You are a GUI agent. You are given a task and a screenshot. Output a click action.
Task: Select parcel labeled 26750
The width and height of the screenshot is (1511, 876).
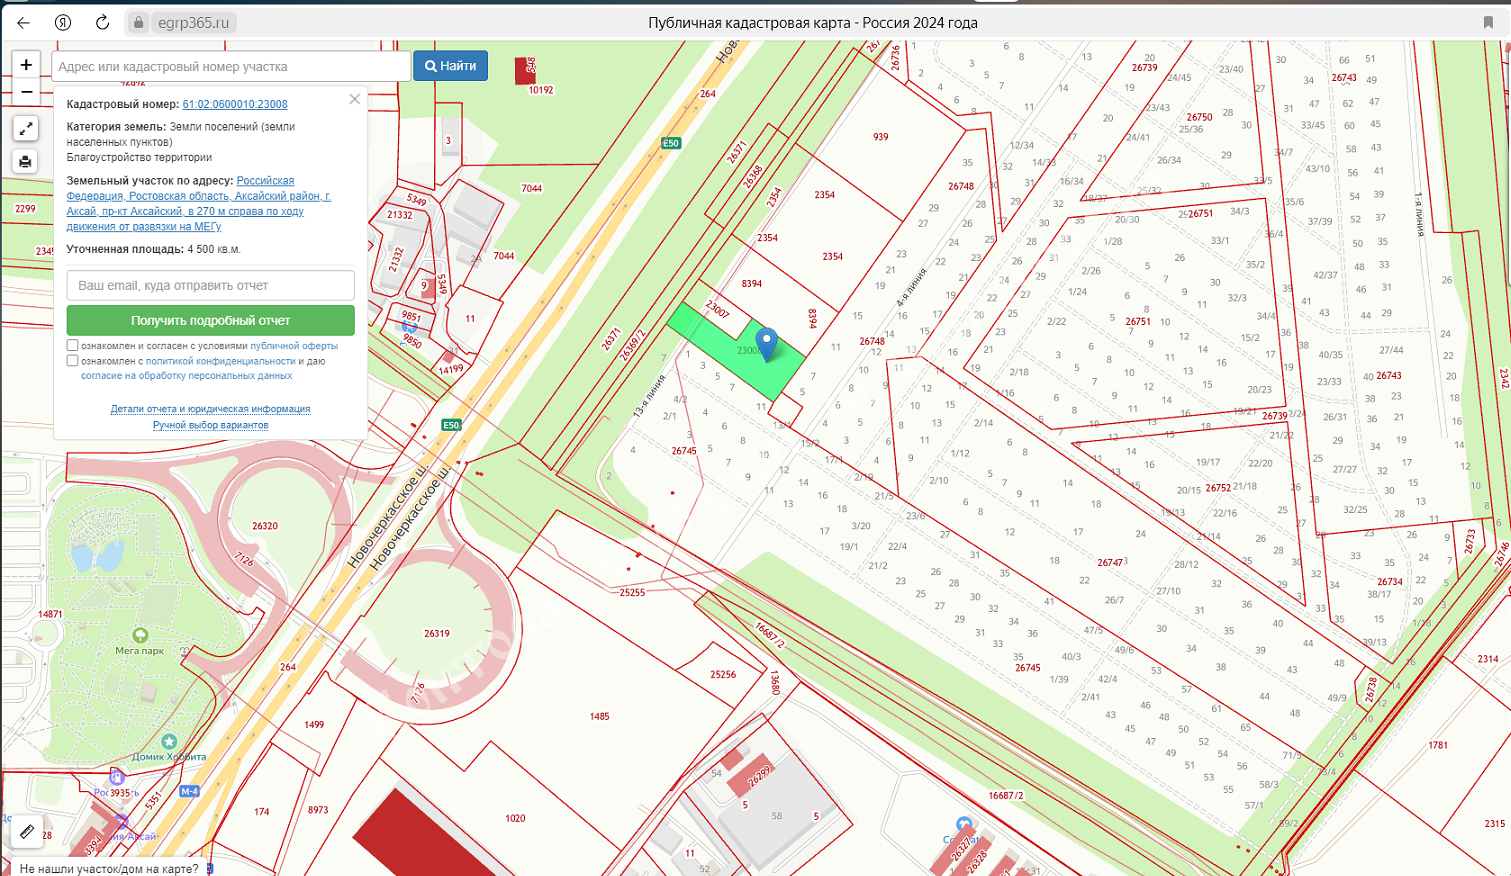[1200, 118]
